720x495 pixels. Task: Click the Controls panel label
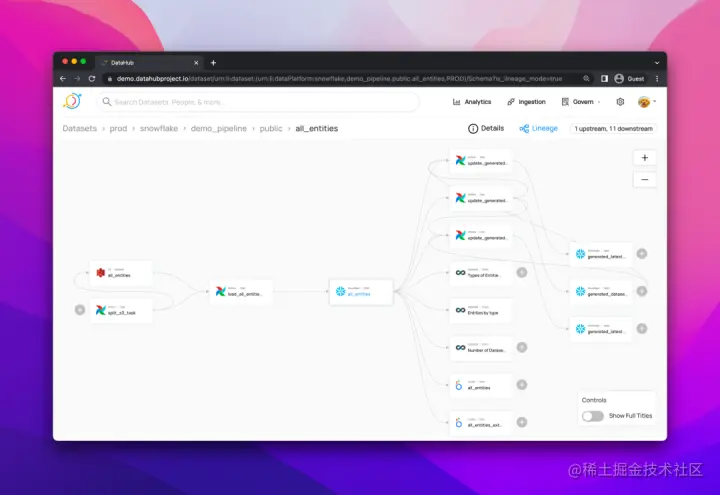click(x=594, y=400)
